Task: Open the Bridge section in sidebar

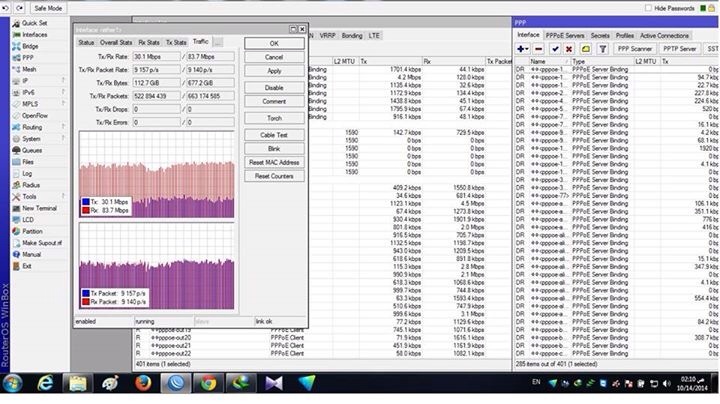Action: (x=26, y=46)
